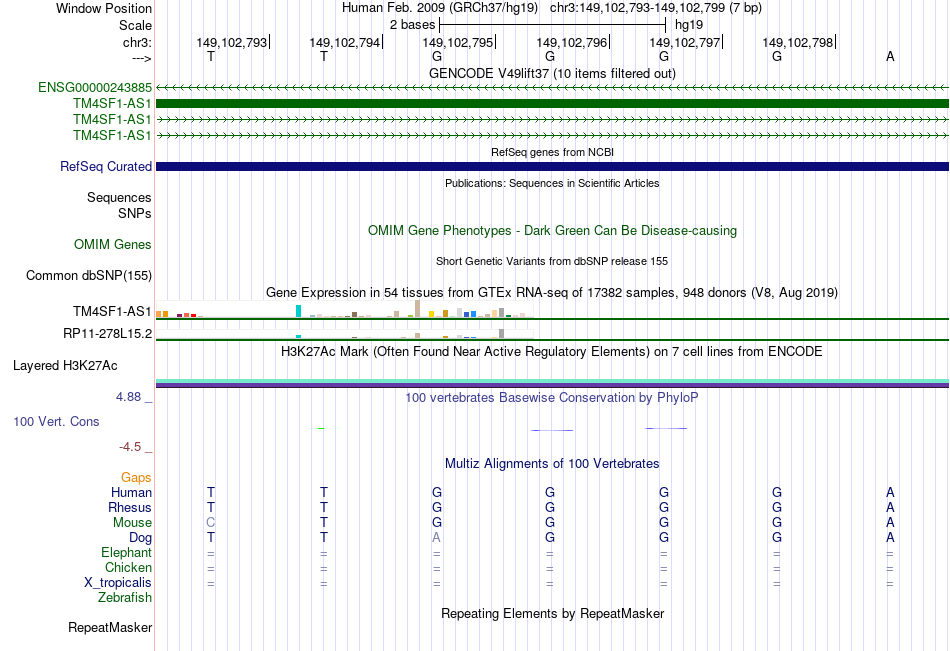Open Short Genetic Variants from dbSNP title
This screenshot has height=651, width=950.
[552, 261]
